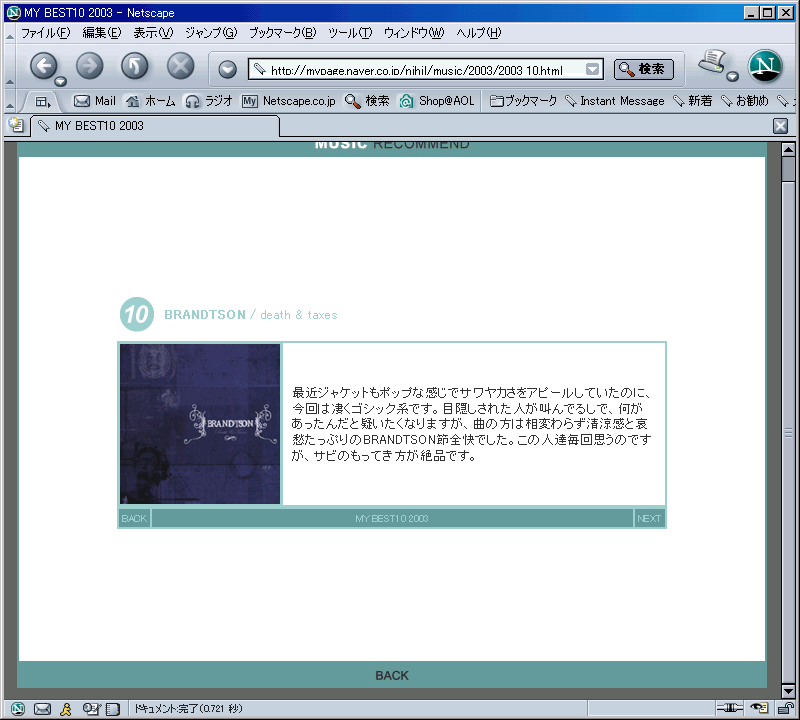This screenshot has height=720, width=800.
Task: Select the MY BEST10 2003 tab
Action: point(155,126)
